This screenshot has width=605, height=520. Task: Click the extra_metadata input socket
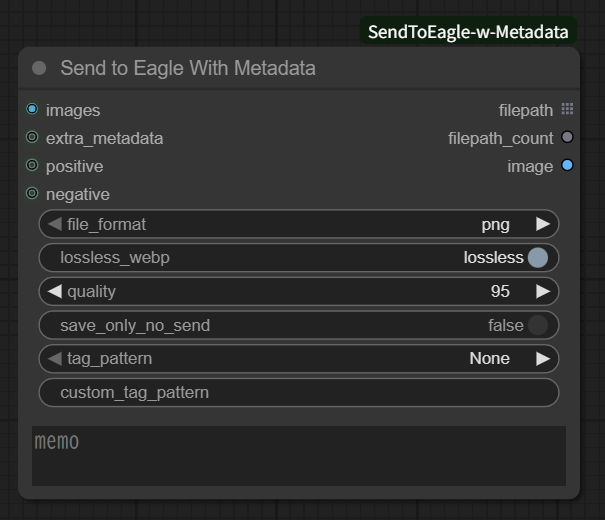click(x=32, y=137)
